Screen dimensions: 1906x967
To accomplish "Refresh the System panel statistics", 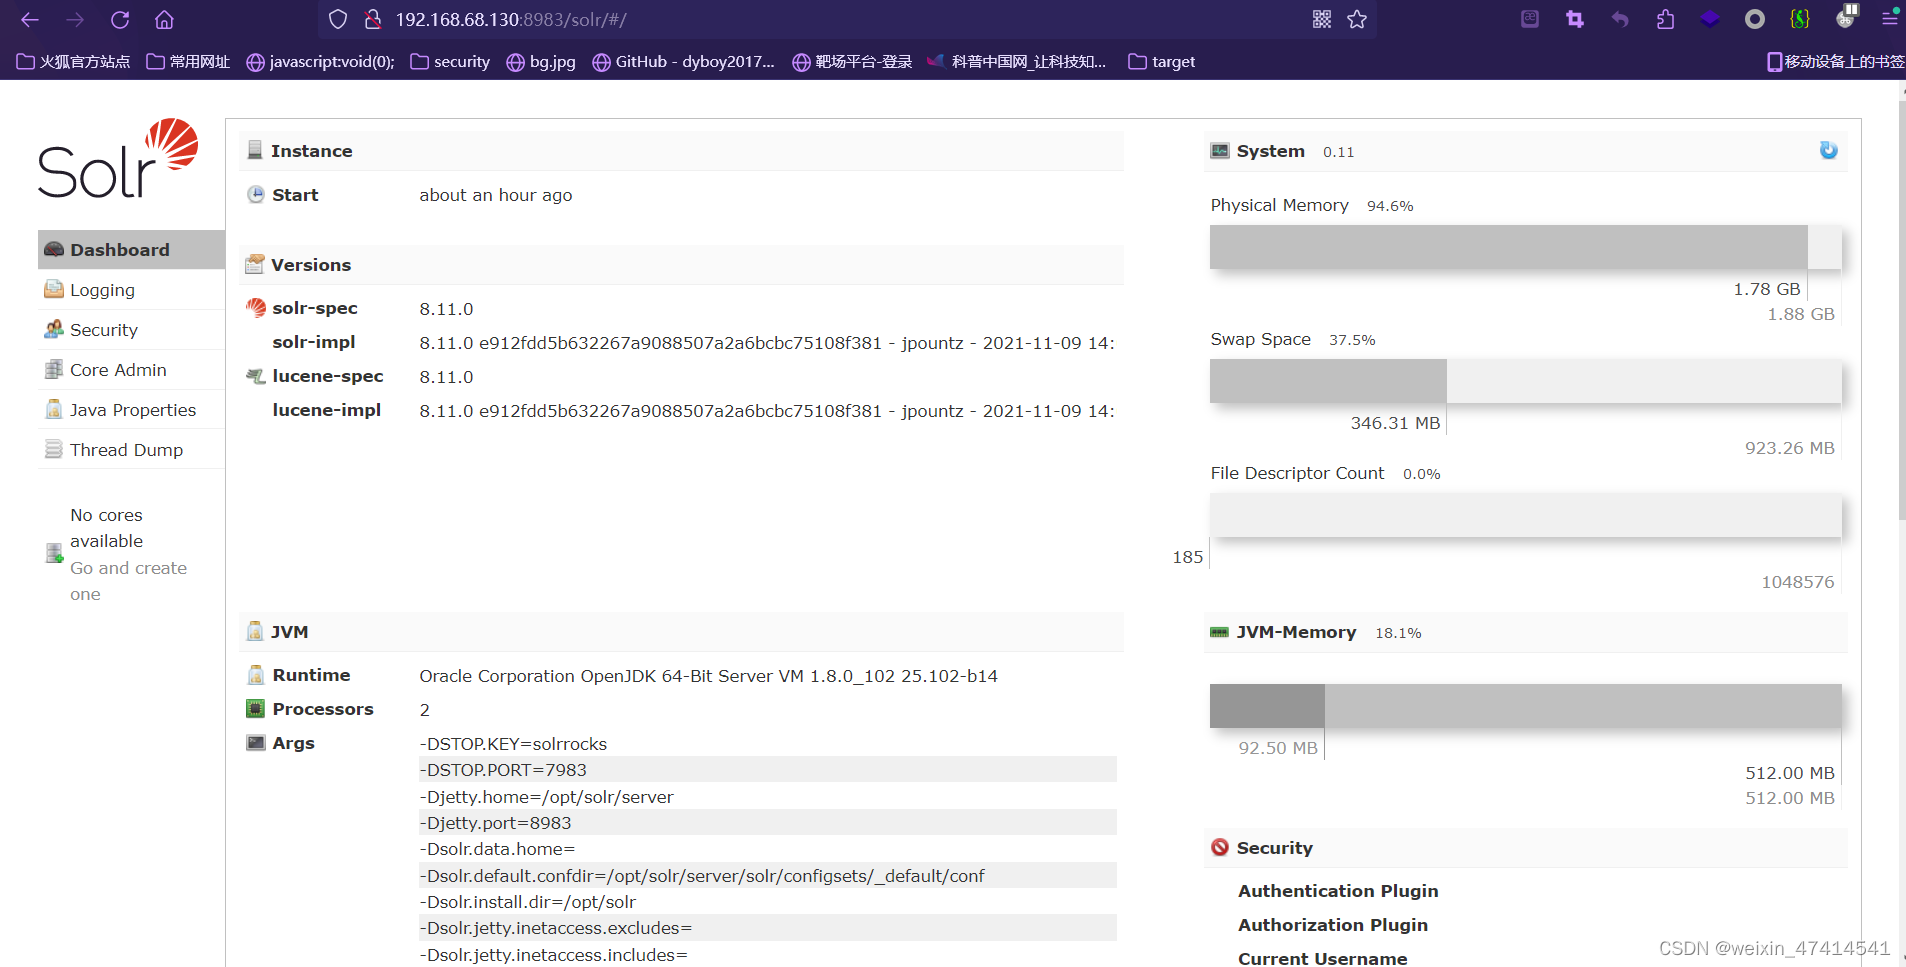I will coord(1828,151).
